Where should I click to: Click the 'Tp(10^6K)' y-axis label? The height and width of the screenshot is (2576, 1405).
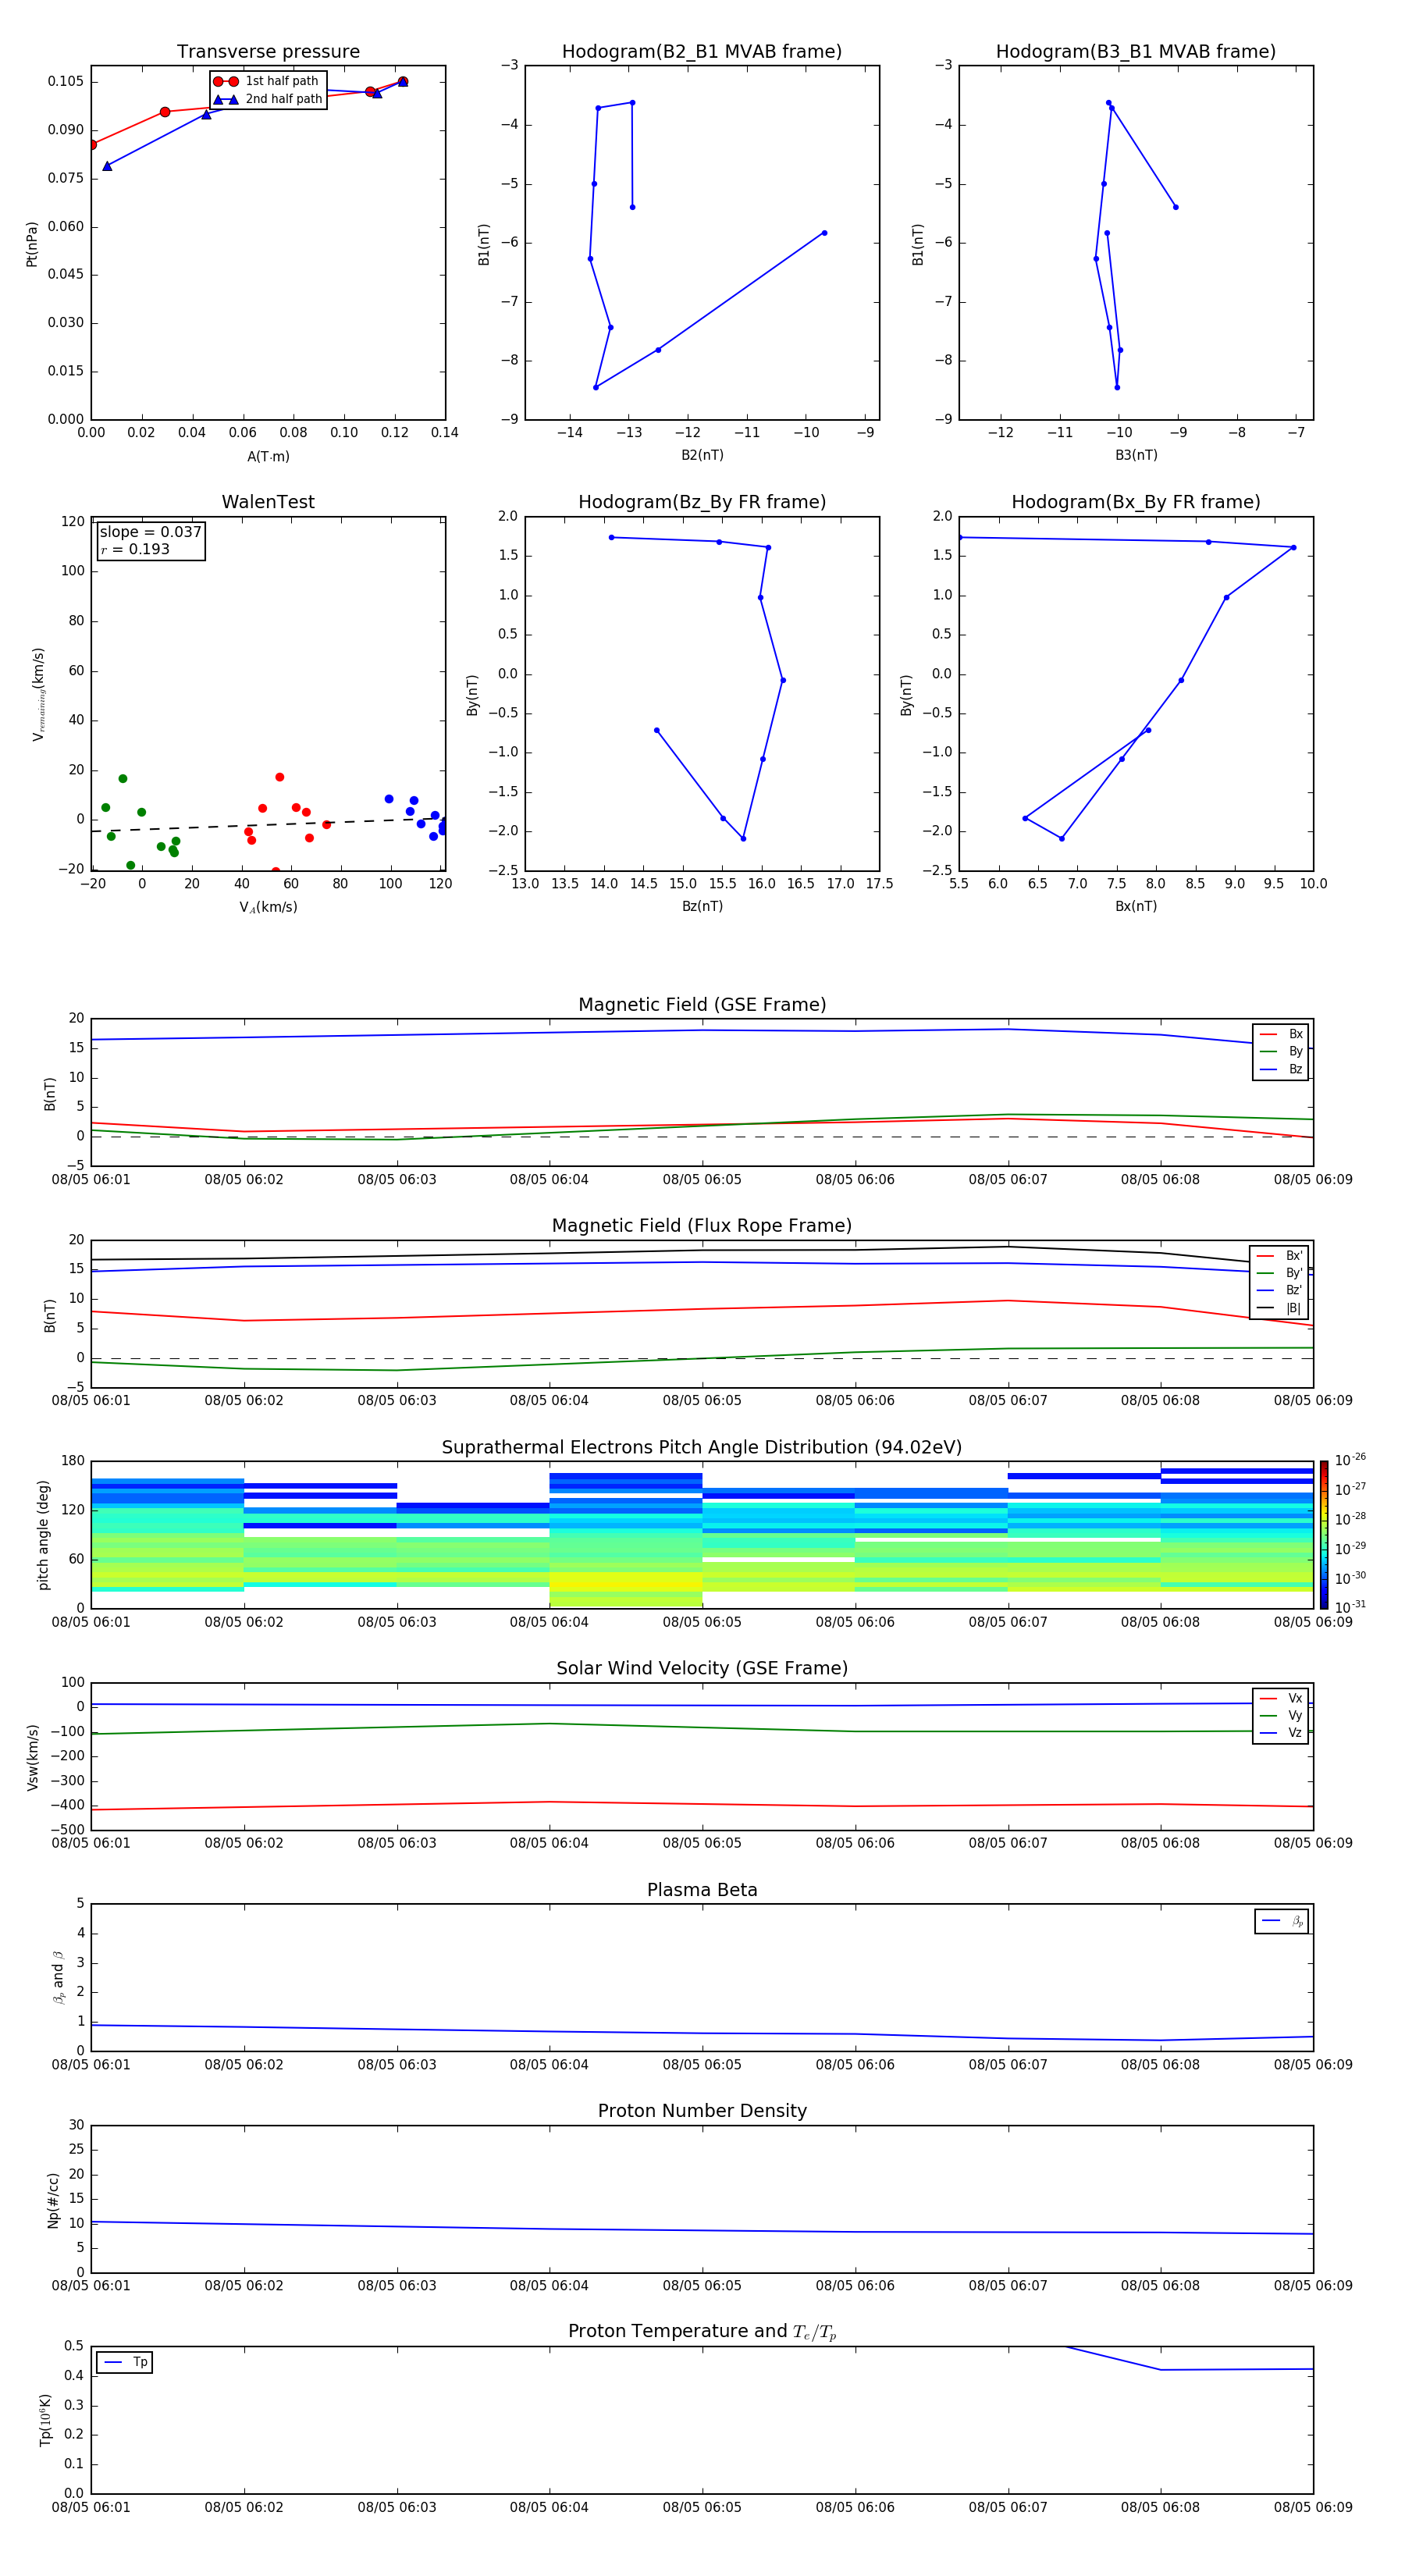click(45, 2420)
